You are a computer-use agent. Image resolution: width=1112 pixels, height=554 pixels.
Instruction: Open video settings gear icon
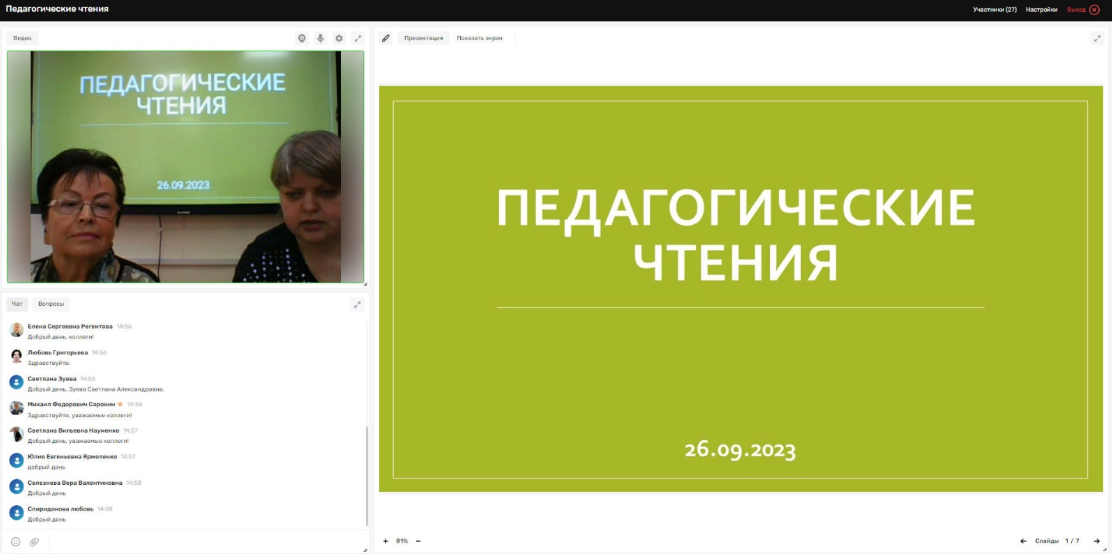339,38
